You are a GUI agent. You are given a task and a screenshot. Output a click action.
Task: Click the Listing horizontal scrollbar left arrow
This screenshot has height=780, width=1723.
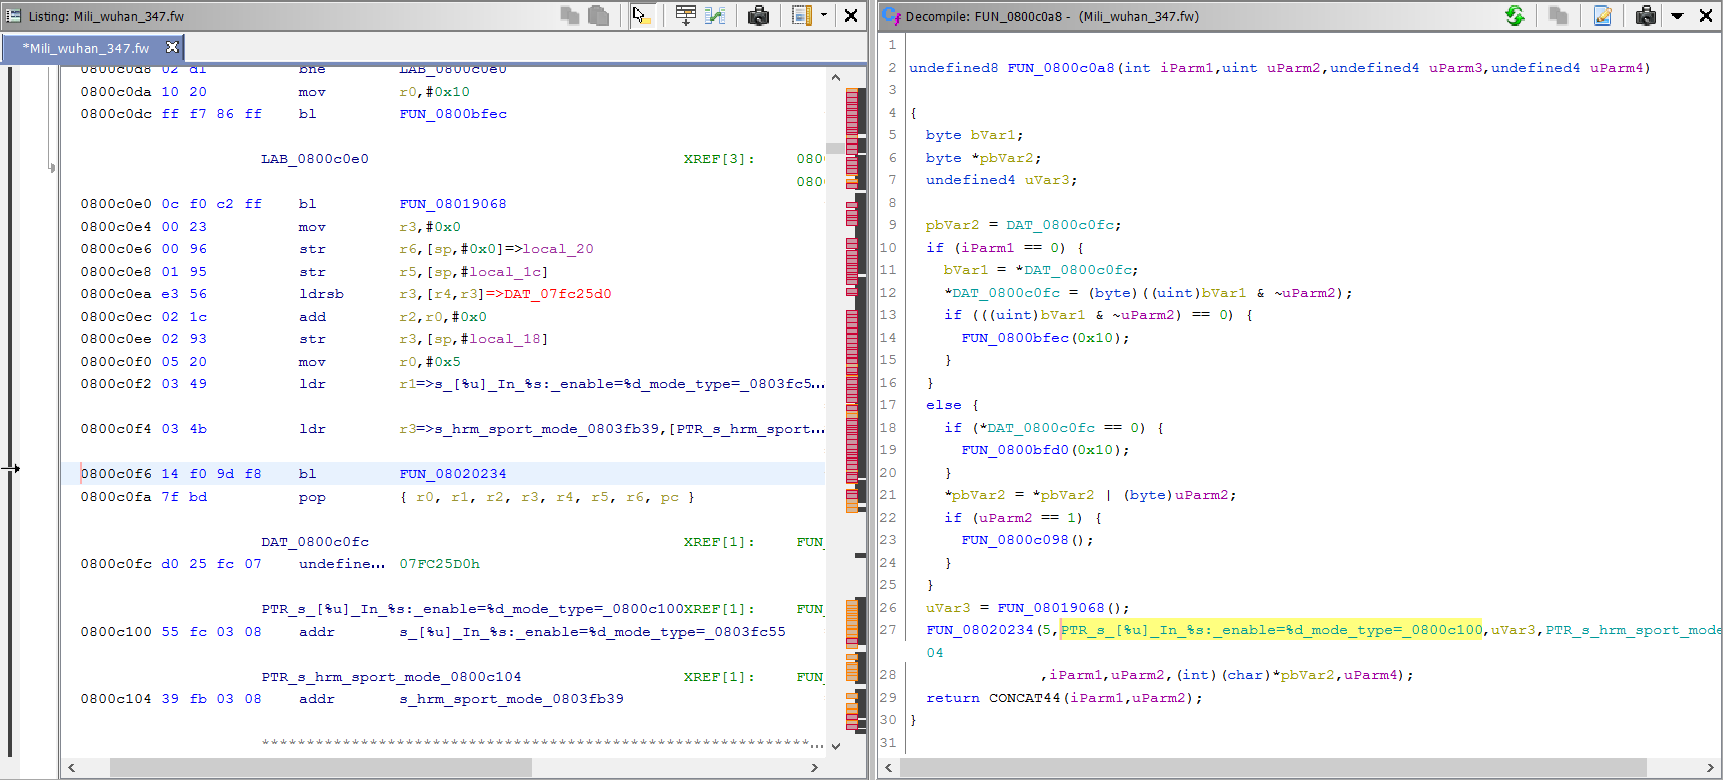71,767
